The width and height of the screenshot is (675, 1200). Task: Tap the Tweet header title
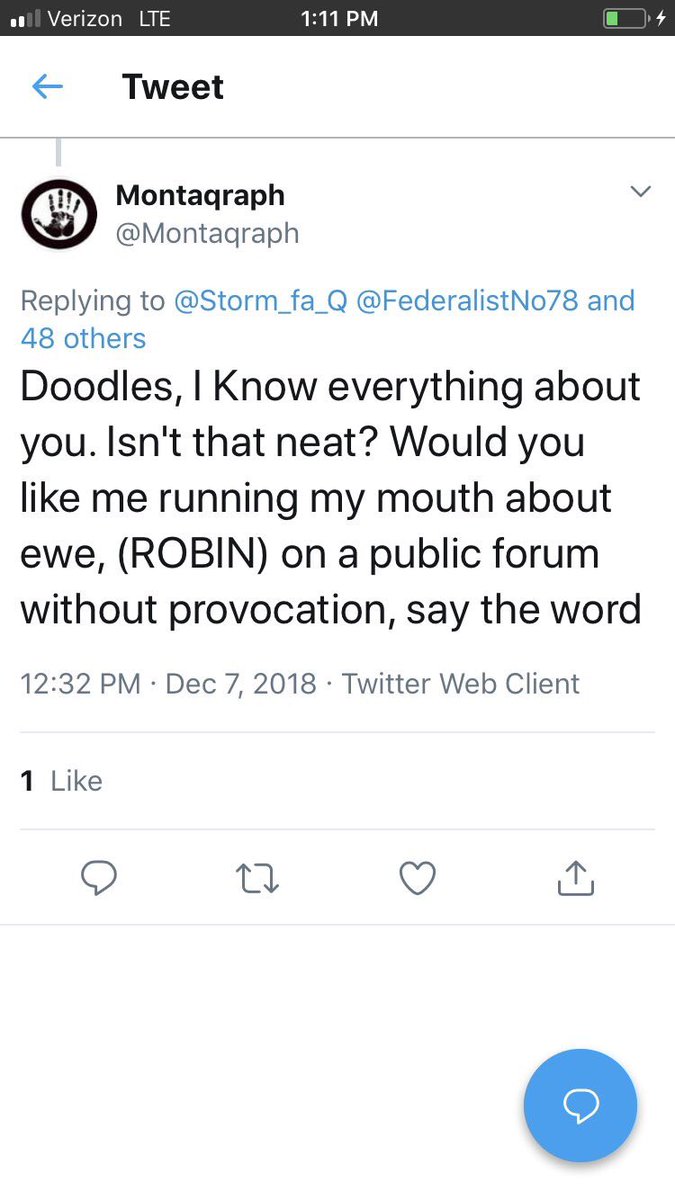click(x=172, y=87)
